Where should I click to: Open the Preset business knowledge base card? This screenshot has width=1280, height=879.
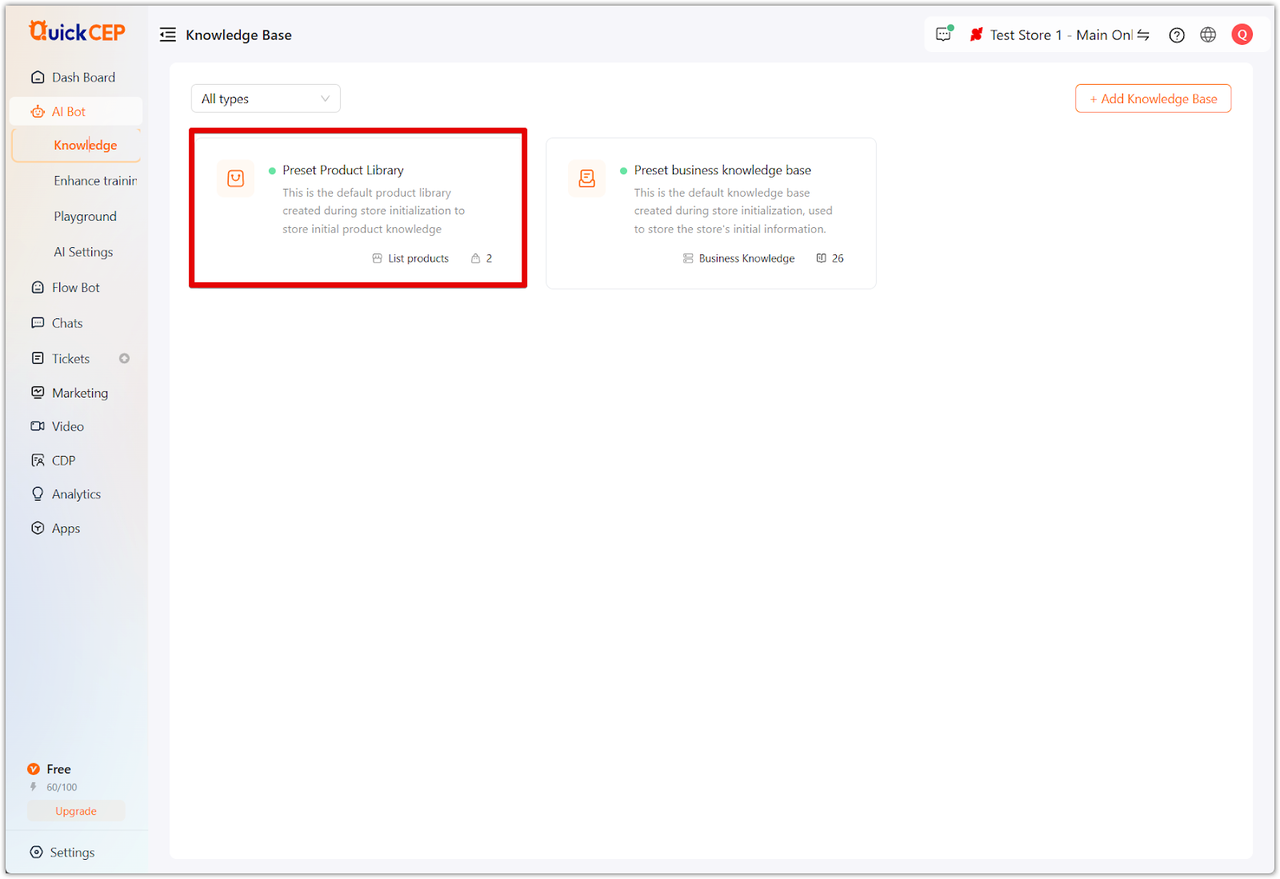[710, 213]
